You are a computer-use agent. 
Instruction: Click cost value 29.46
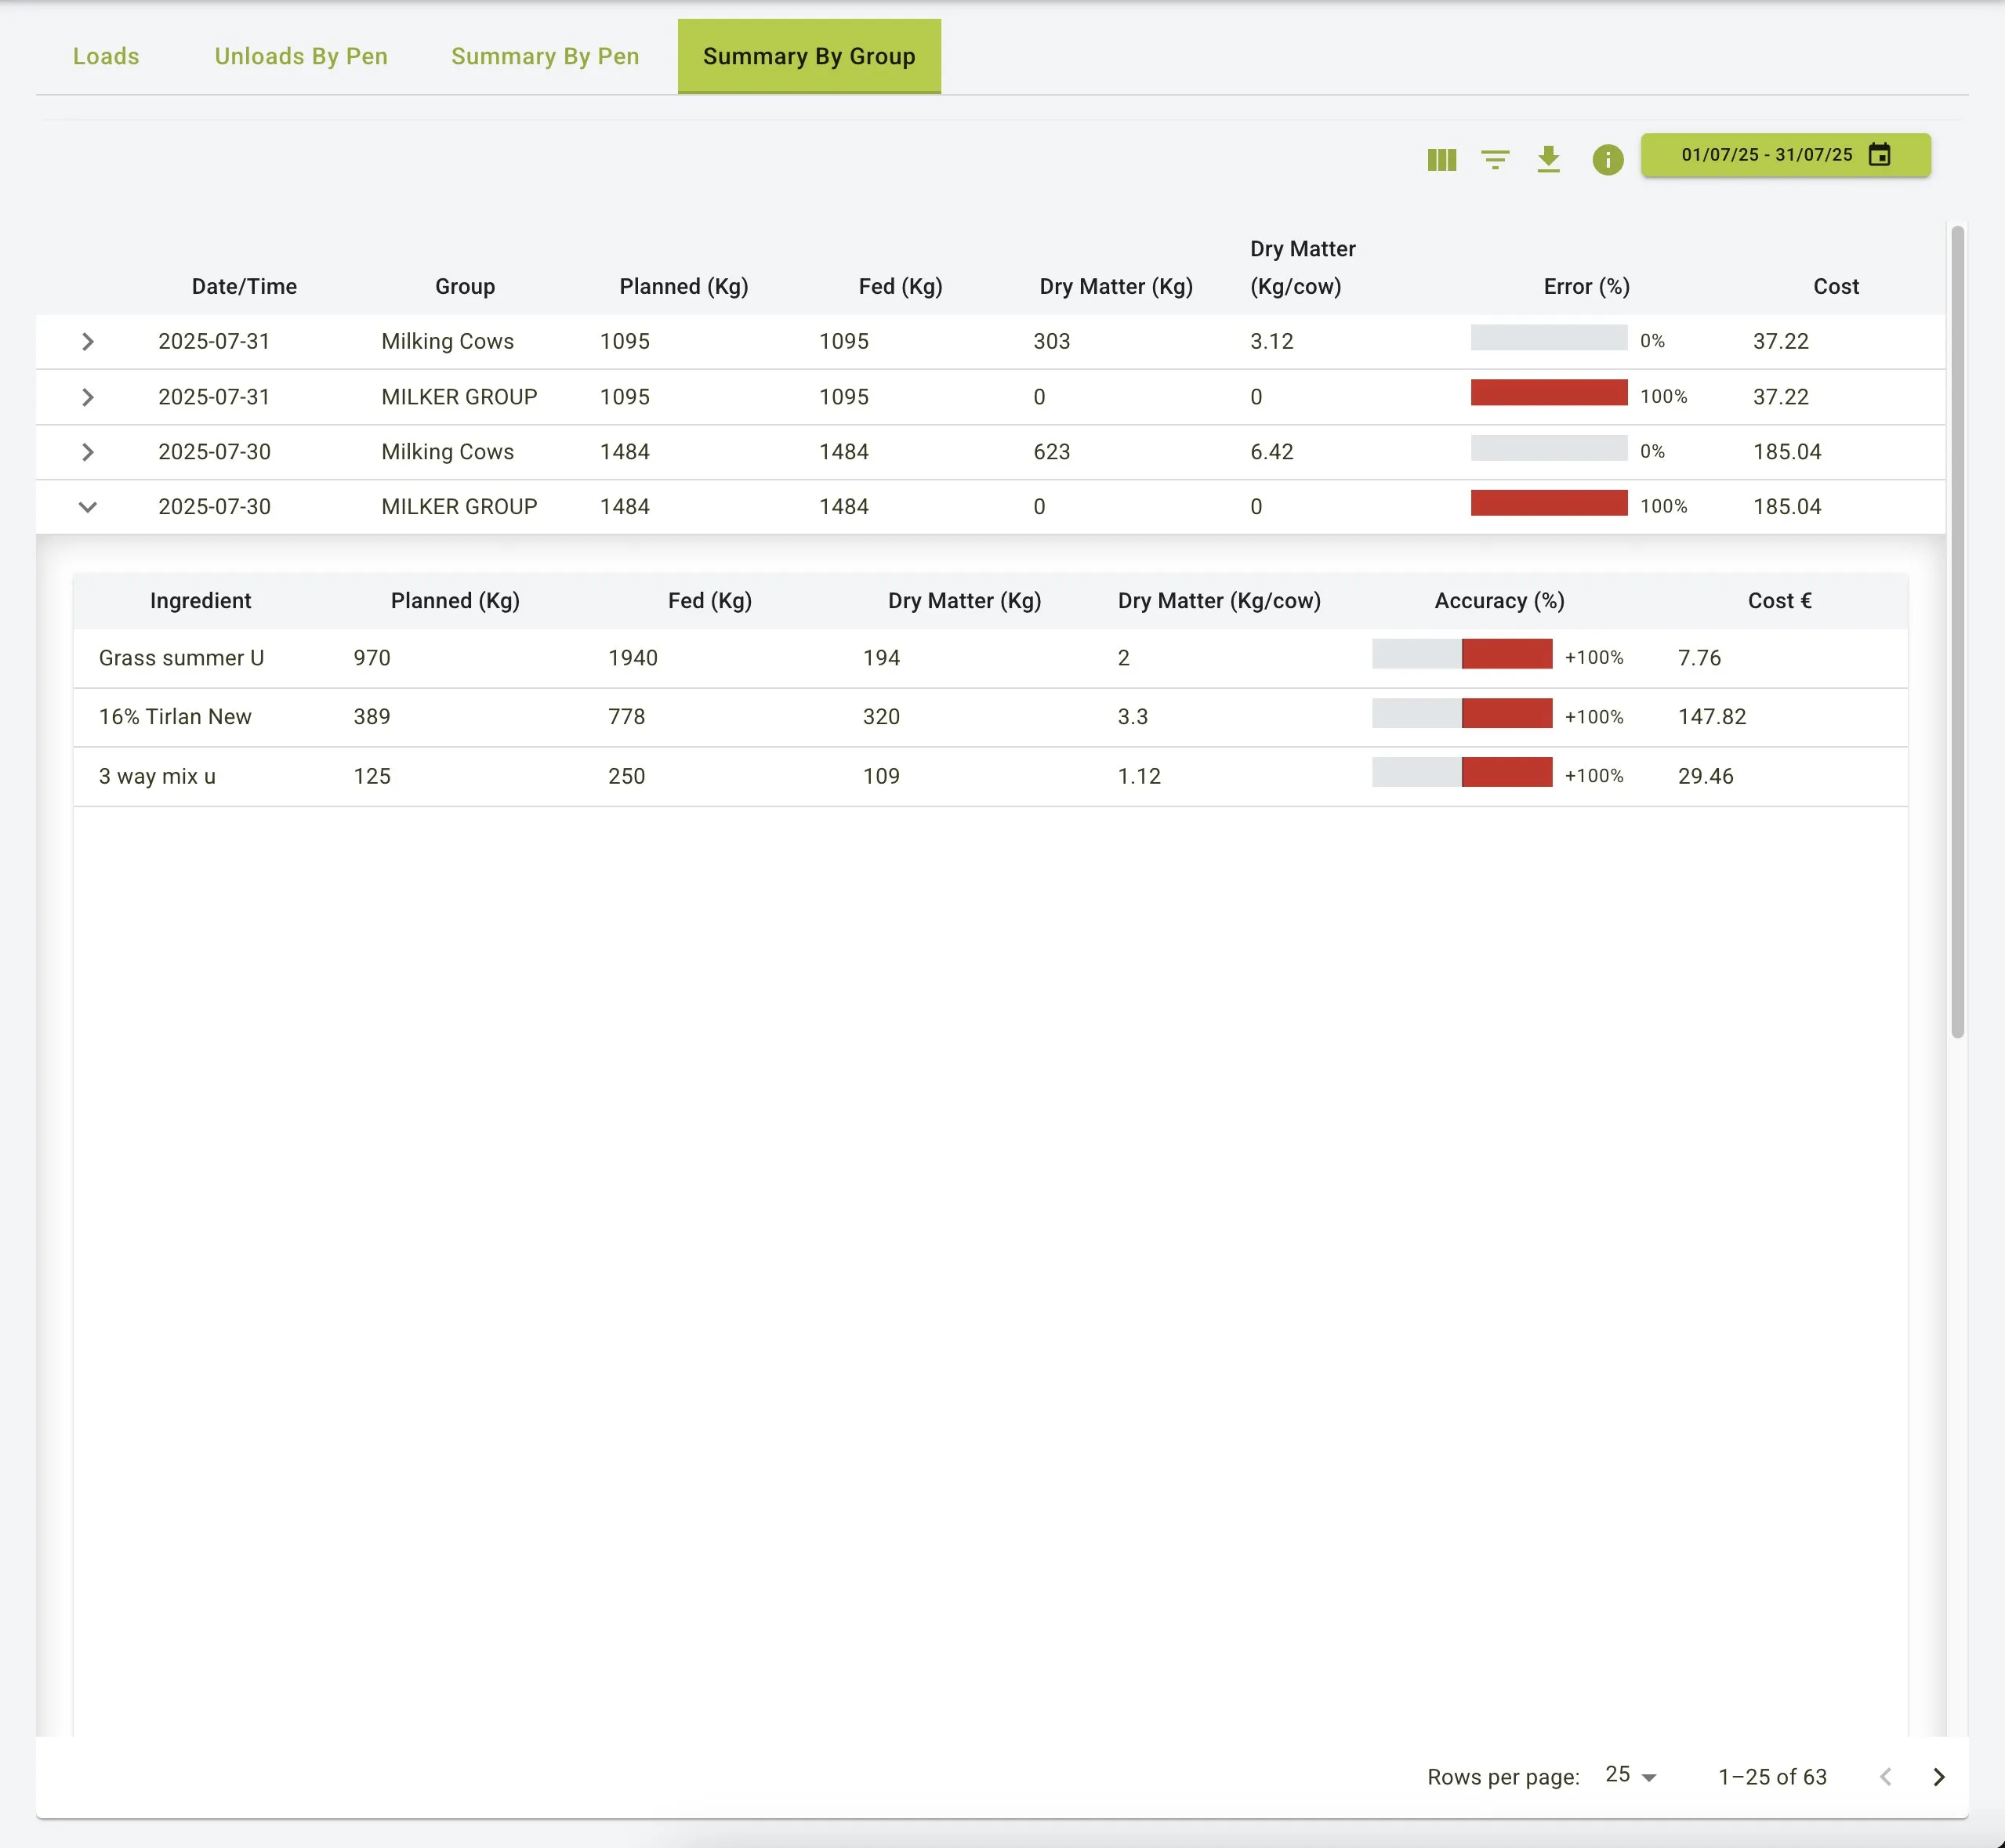(x=1705, y=776)
